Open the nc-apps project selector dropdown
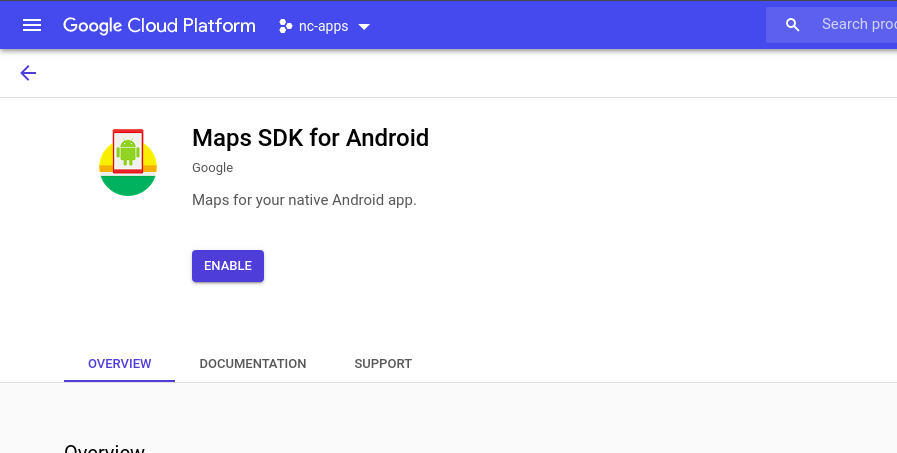The width and height of the screenshot is (897, 453). tap(324, 26)
